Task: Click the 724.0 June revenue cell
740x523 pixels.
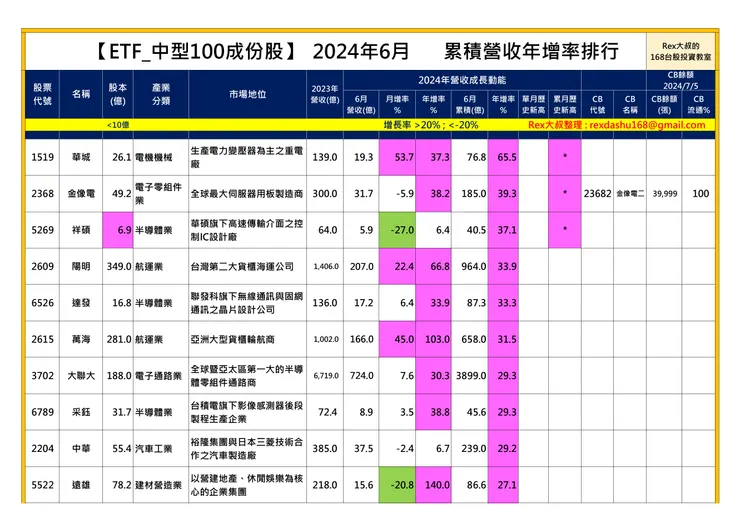Action: [361, 376]
